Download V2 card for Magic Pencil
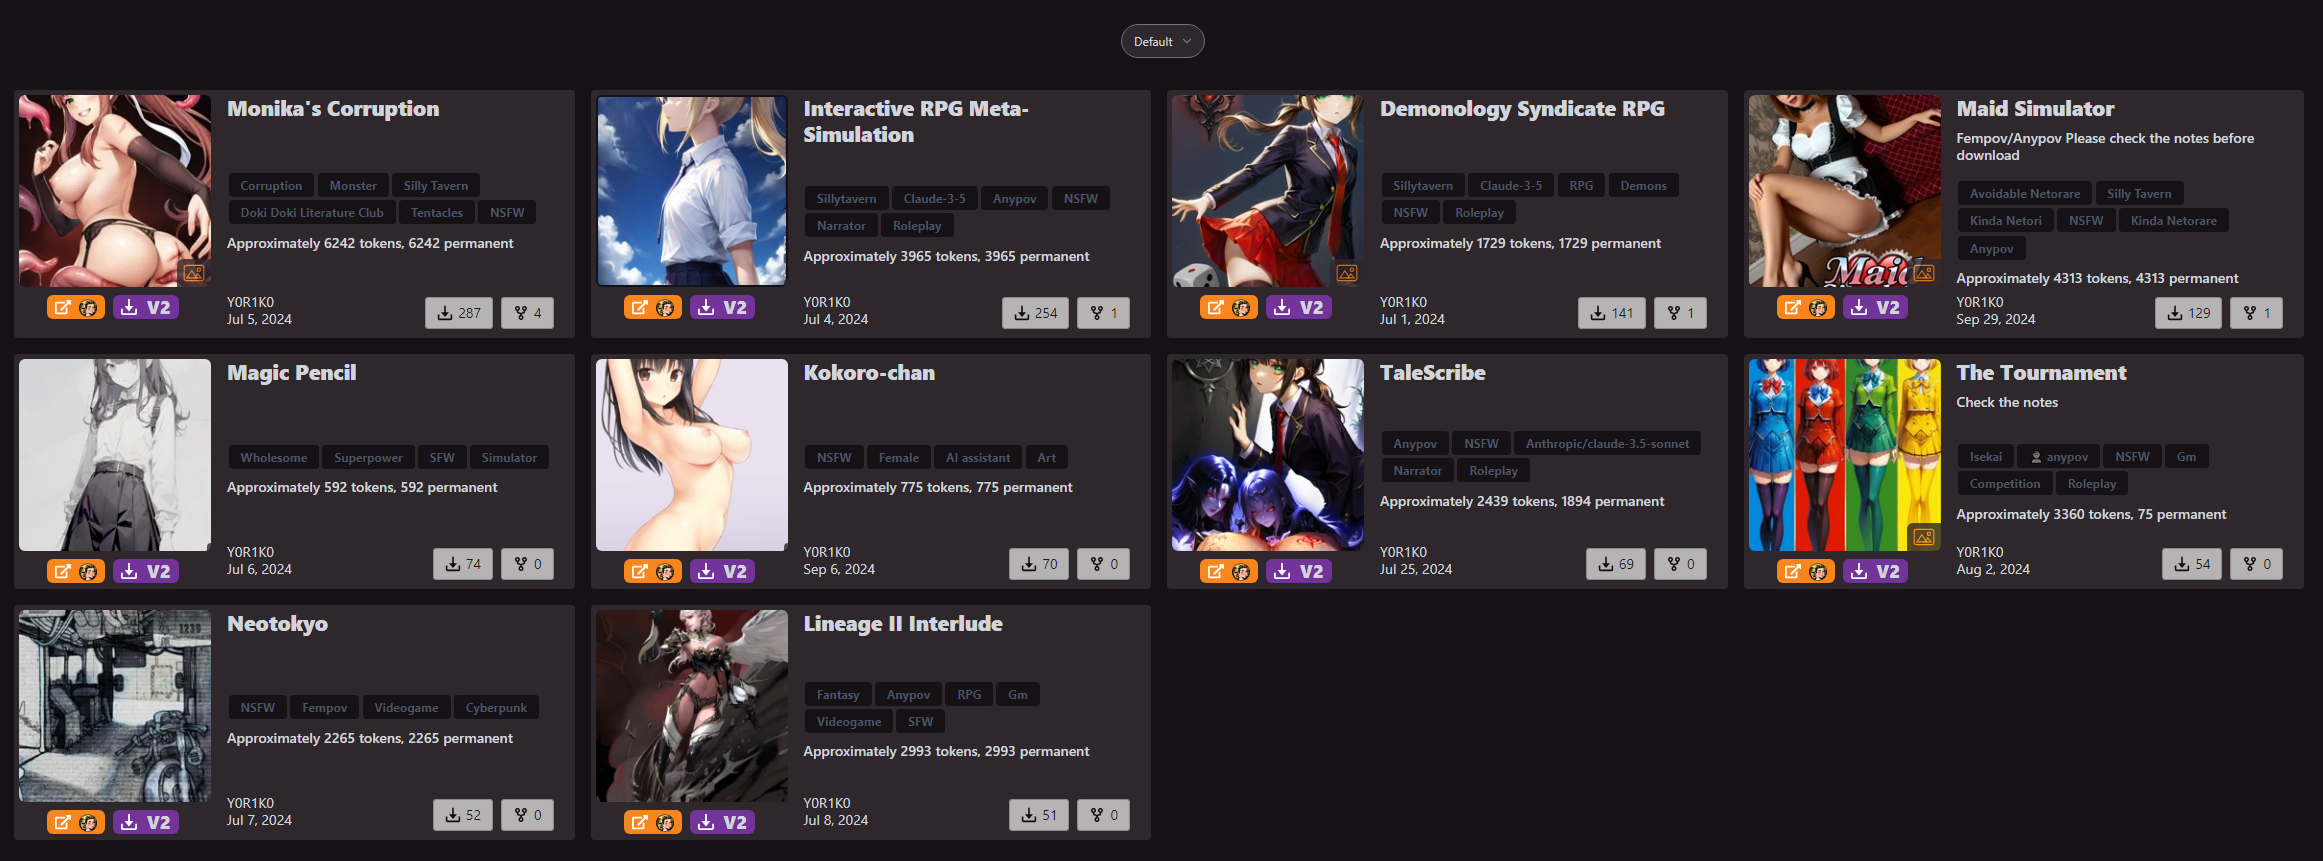Viewport: 2323px width, 861px height. click(x=146, y=571)
